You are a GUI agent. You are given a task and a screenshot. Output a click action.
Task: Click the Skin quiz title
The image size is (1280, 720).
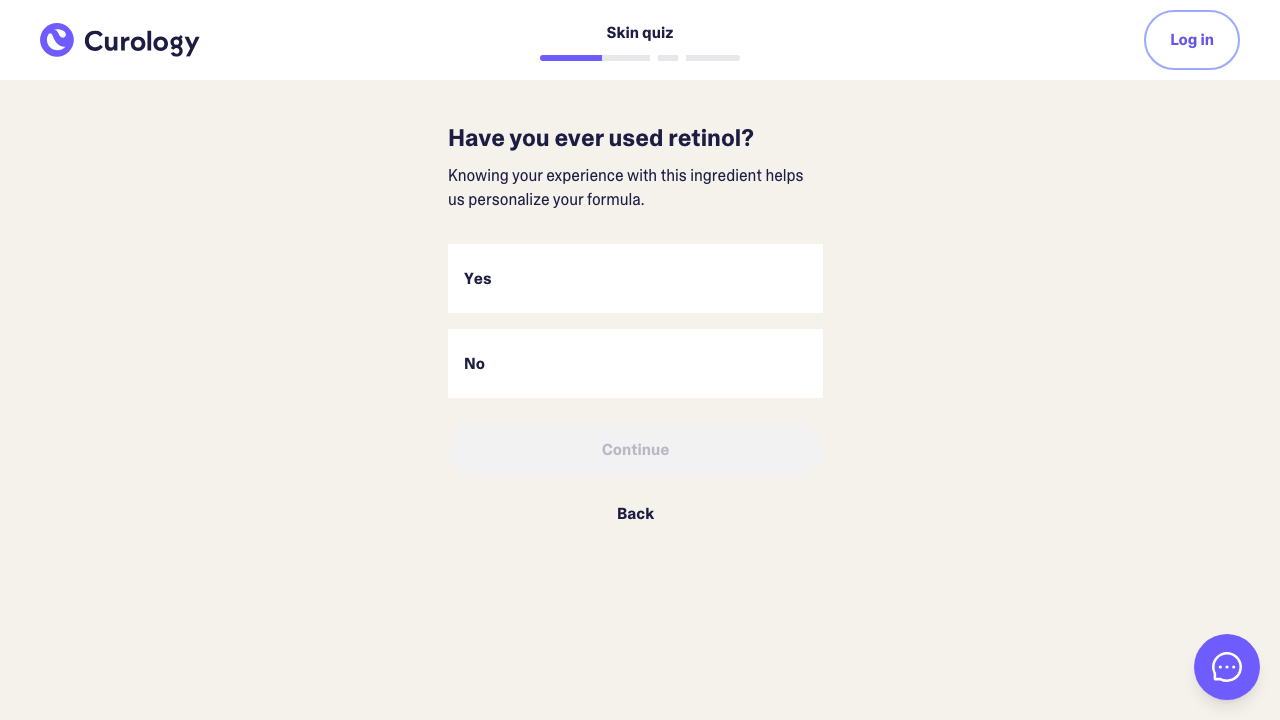click(640, 33)
